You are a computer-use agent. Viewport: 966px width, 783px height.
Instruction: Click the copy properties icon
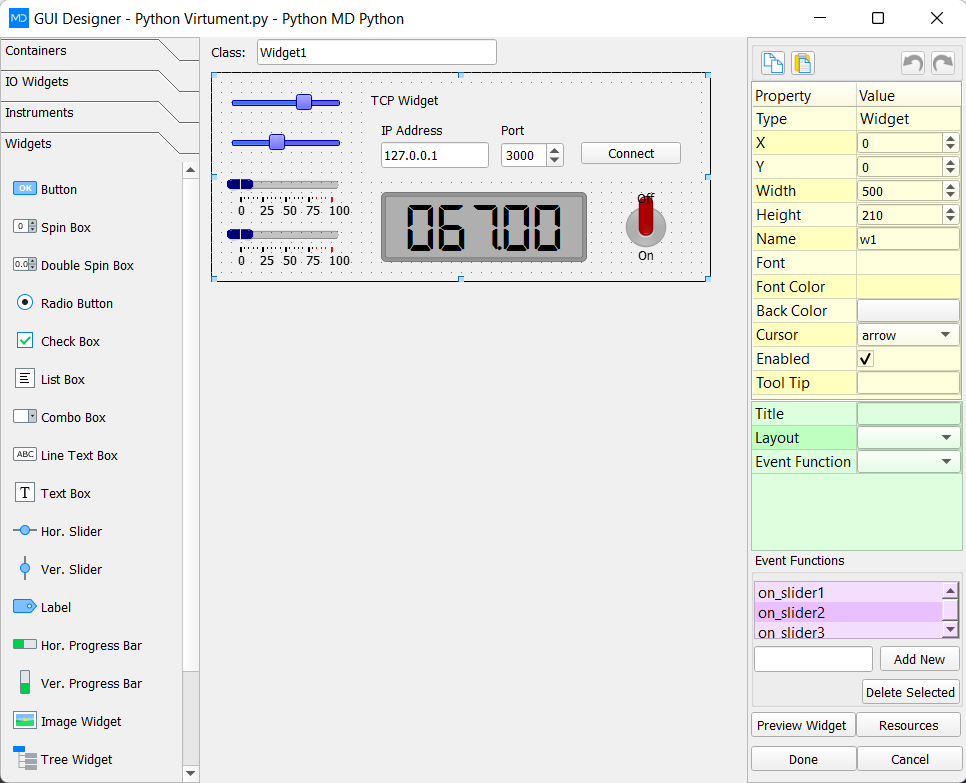click(772, 62)
